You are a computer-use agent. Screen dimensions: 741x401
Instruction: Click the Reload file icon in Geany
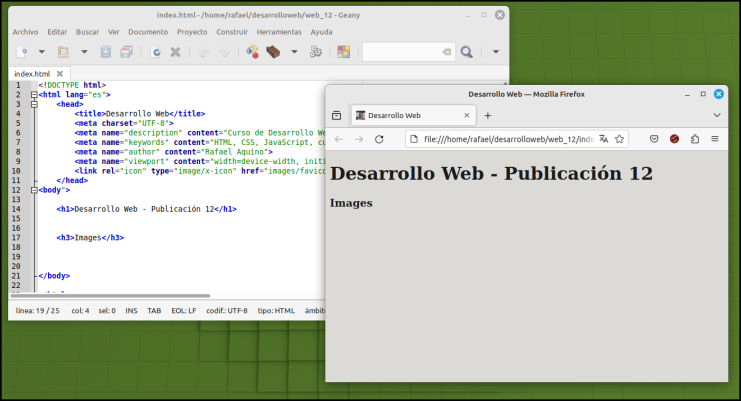155,52
